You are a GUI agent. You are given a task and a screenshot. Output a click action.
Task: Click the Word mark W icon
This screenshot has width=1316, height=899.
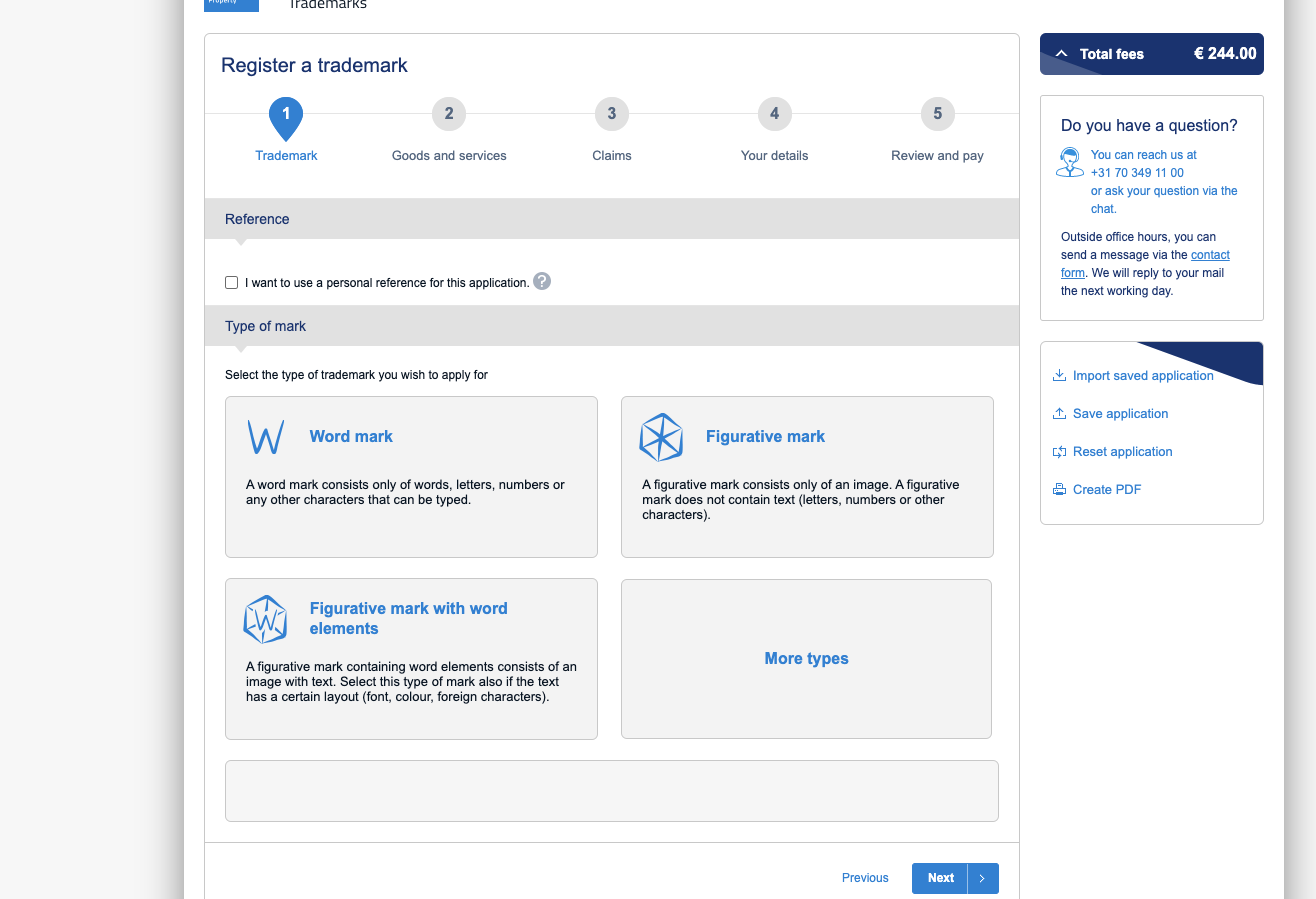click(x=265, y=437)
